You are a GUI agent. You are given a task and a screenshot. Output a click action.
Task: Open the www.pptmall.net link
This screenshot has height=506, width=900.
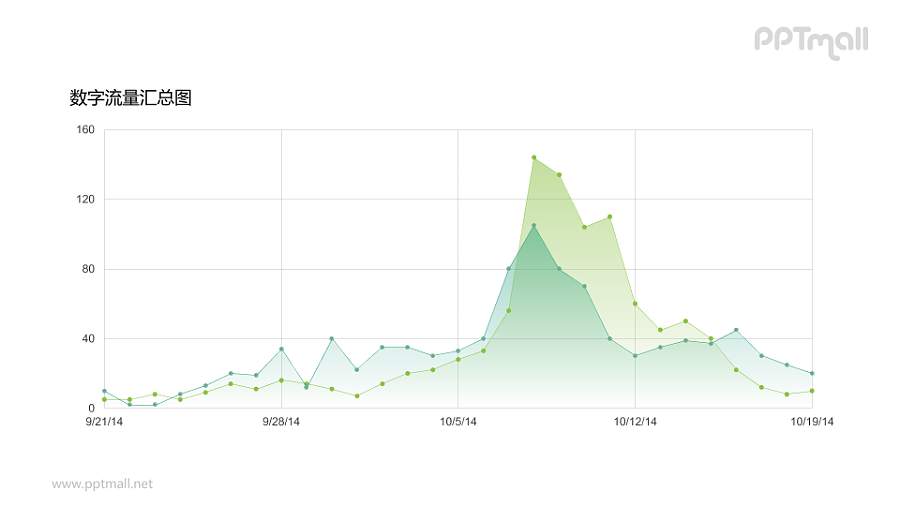pos(102,484)
